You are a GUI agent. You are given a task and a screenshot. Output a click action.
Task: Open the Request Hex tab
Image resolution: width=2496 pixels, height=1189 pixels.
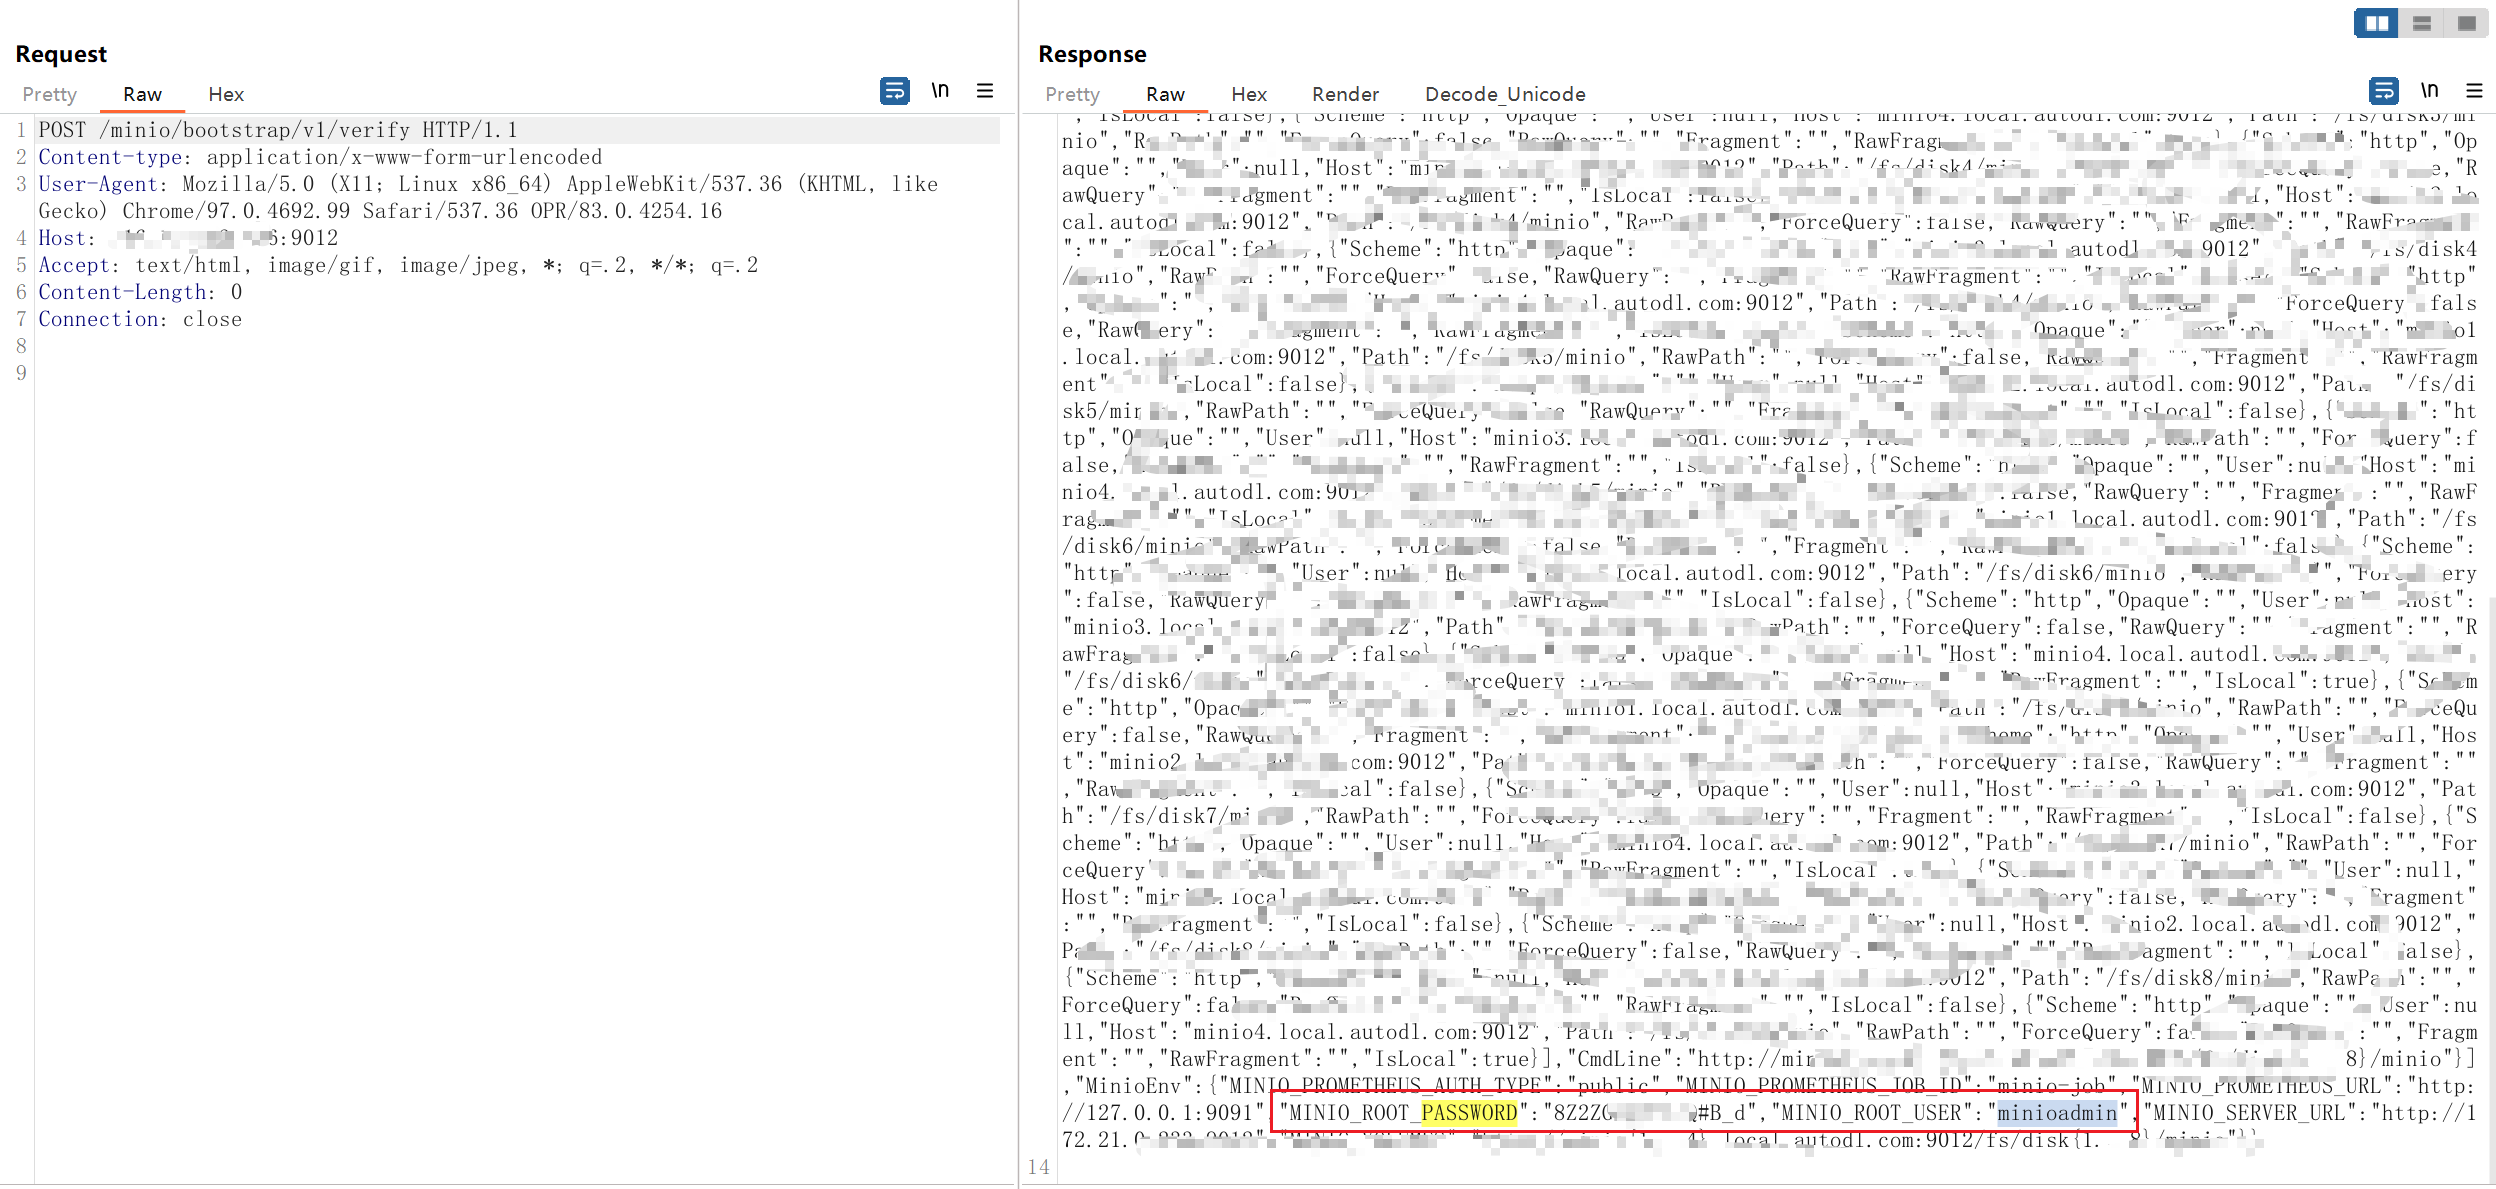226,94
